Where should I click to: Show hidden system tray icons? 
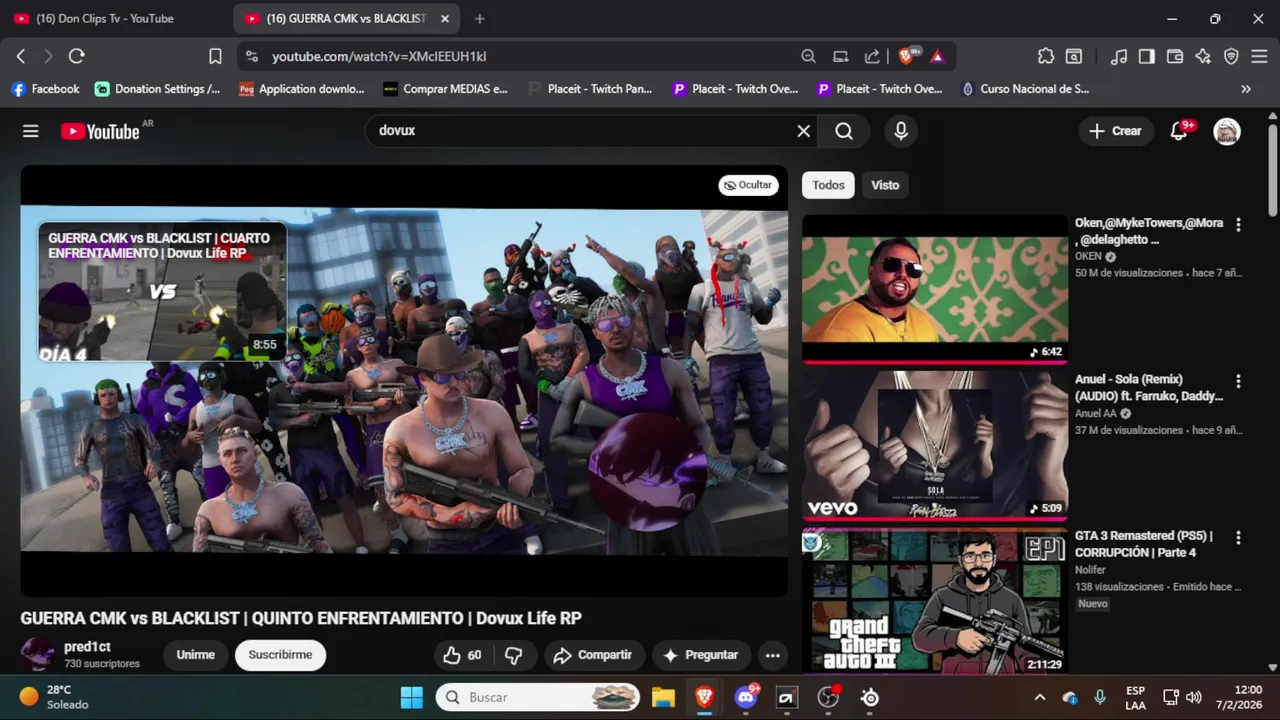point(1039,697)
